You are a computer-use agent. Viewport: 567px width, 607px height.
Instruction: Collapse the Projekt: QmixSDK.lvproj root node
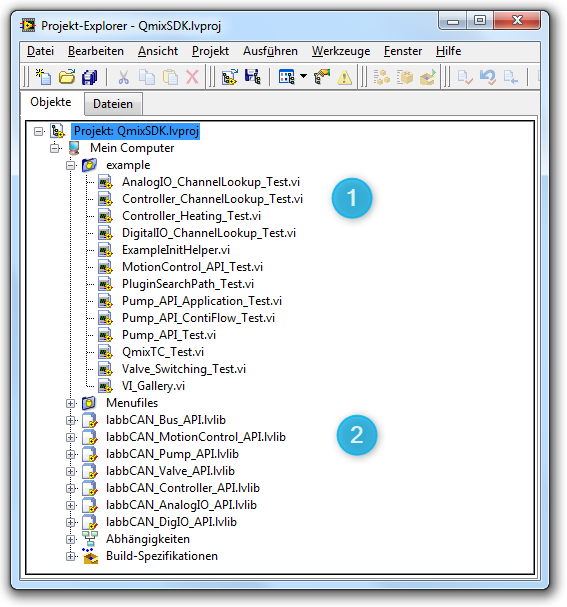pos(38,132)
